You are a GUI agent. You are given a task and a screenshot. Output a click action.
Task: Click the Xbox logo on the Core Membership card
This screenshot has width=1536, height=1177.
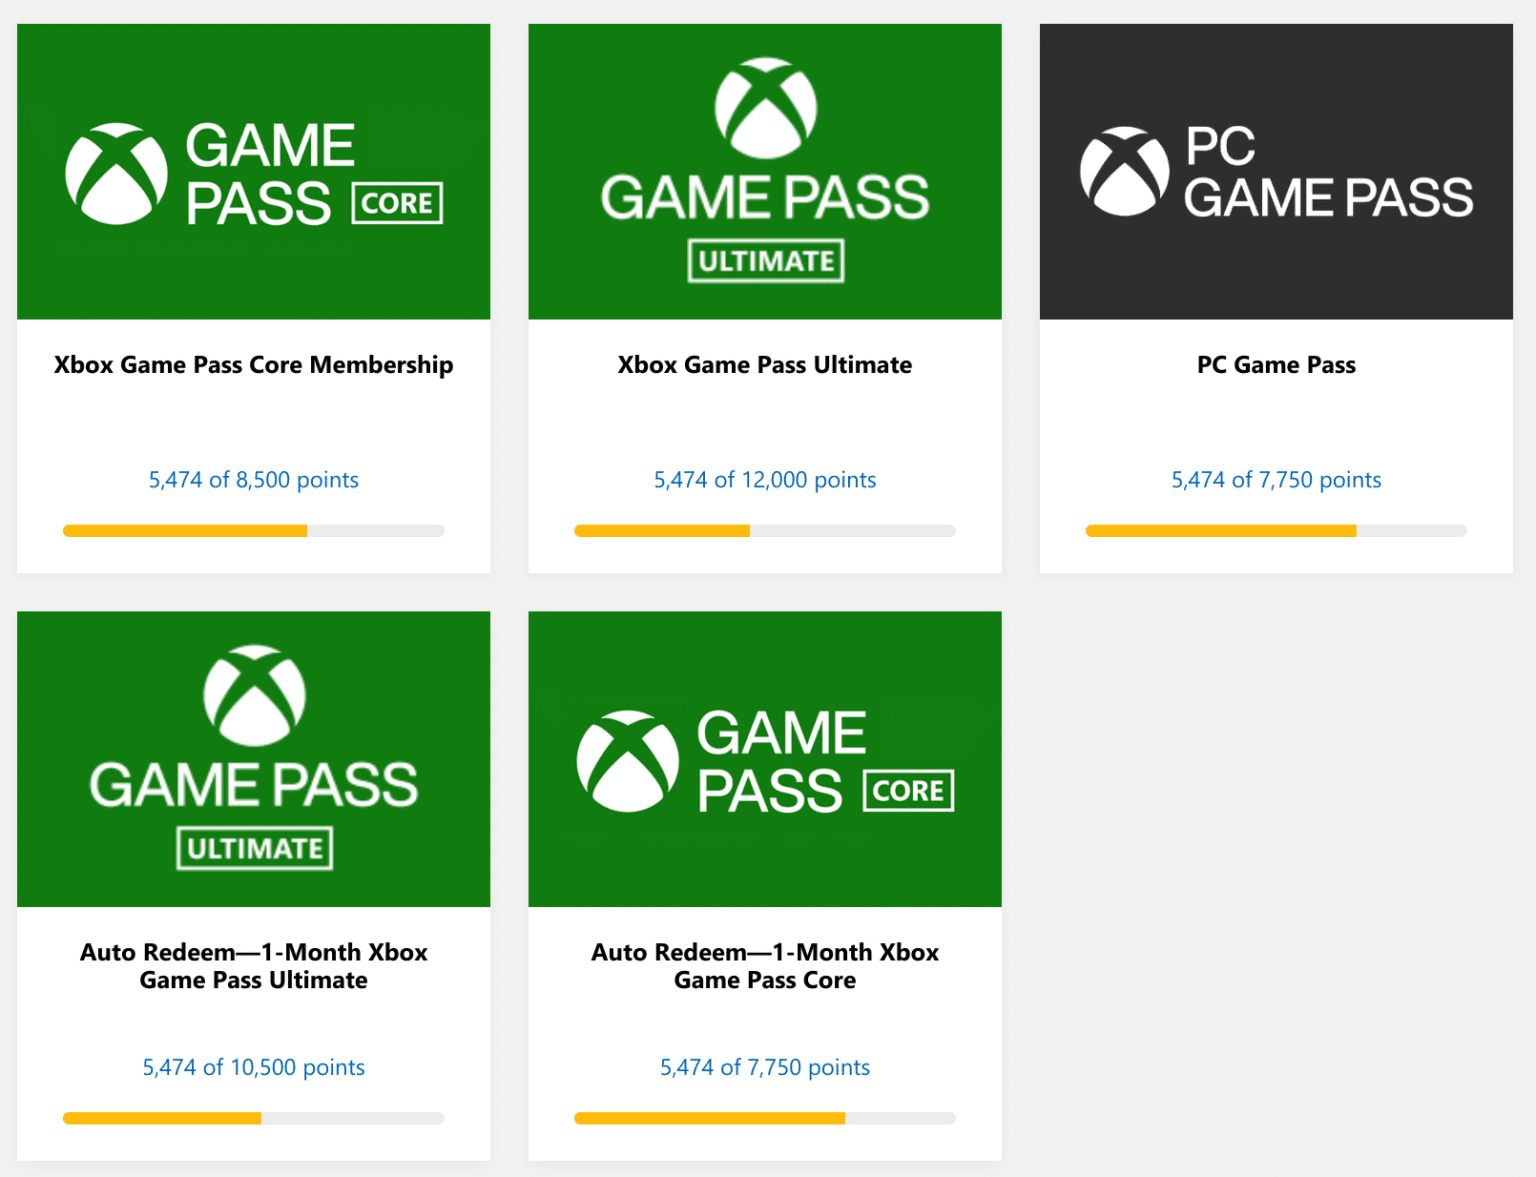click(114, 171)
